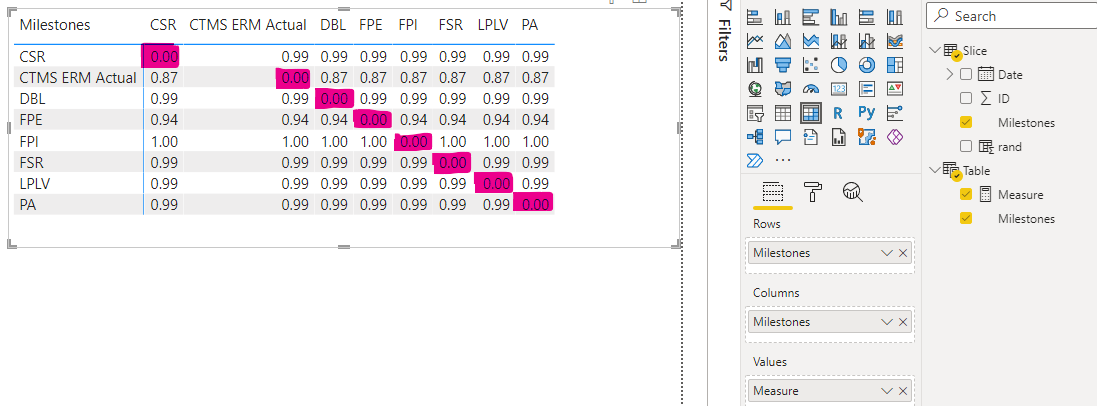This screenshot has width=1097, height=406.
Task: Pick the Line and stacked column chart
Action: (839, 41)
